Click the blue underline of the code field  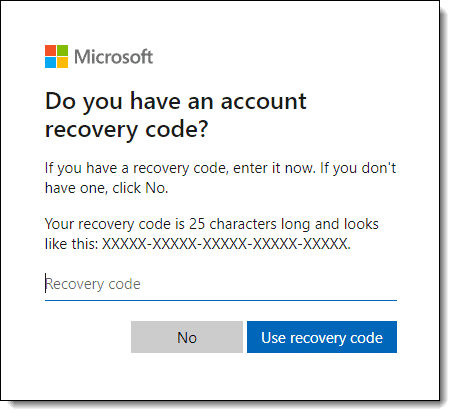(x=221, y=300)
